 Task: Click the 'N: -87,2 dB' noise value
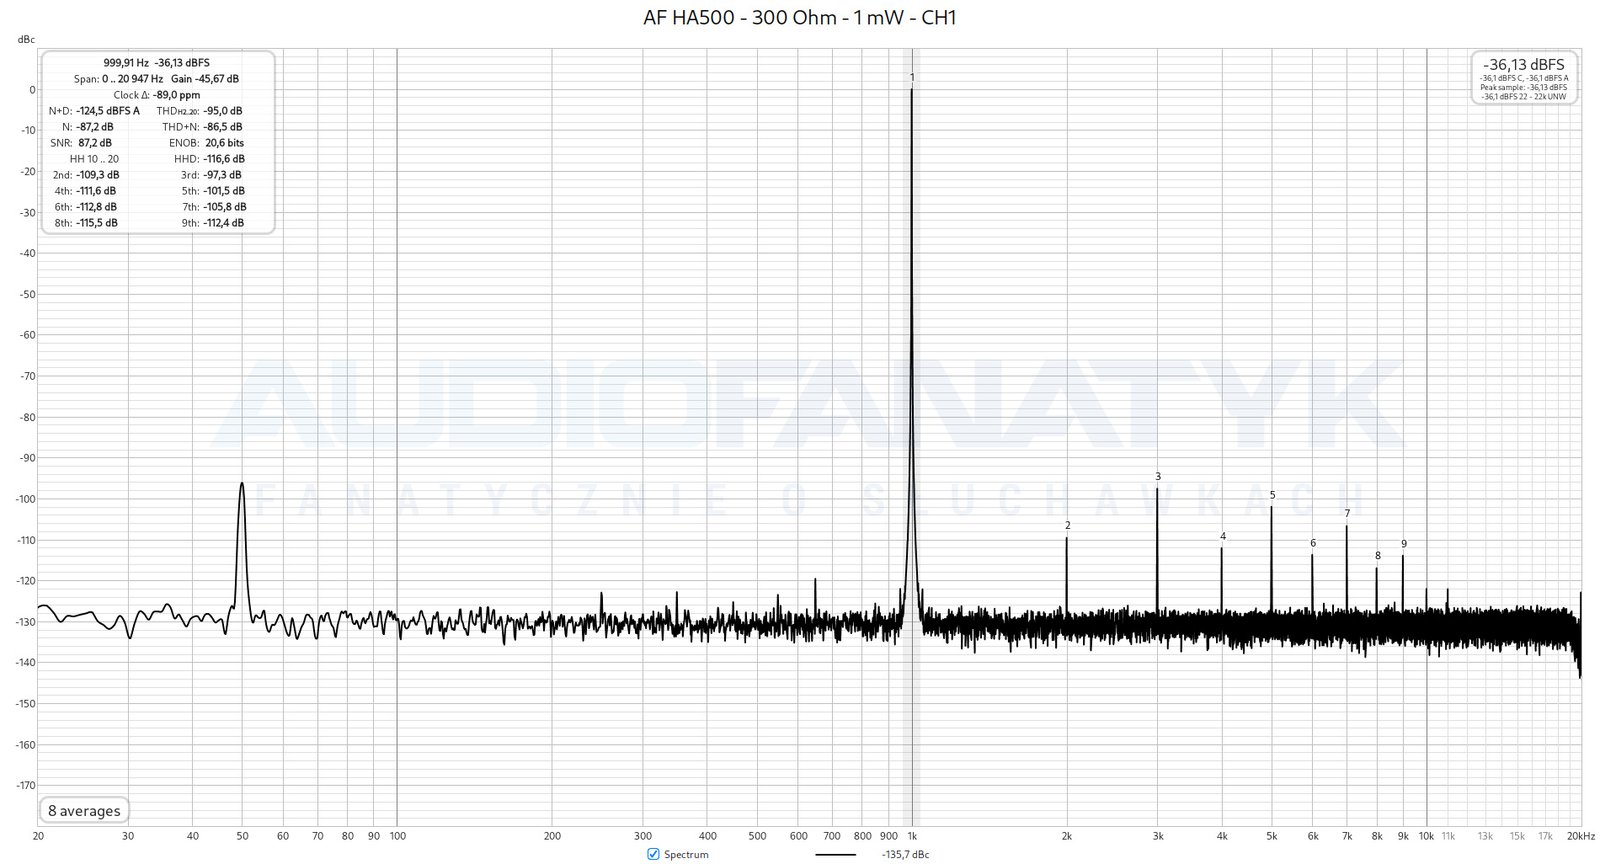(x=87, y=127)
